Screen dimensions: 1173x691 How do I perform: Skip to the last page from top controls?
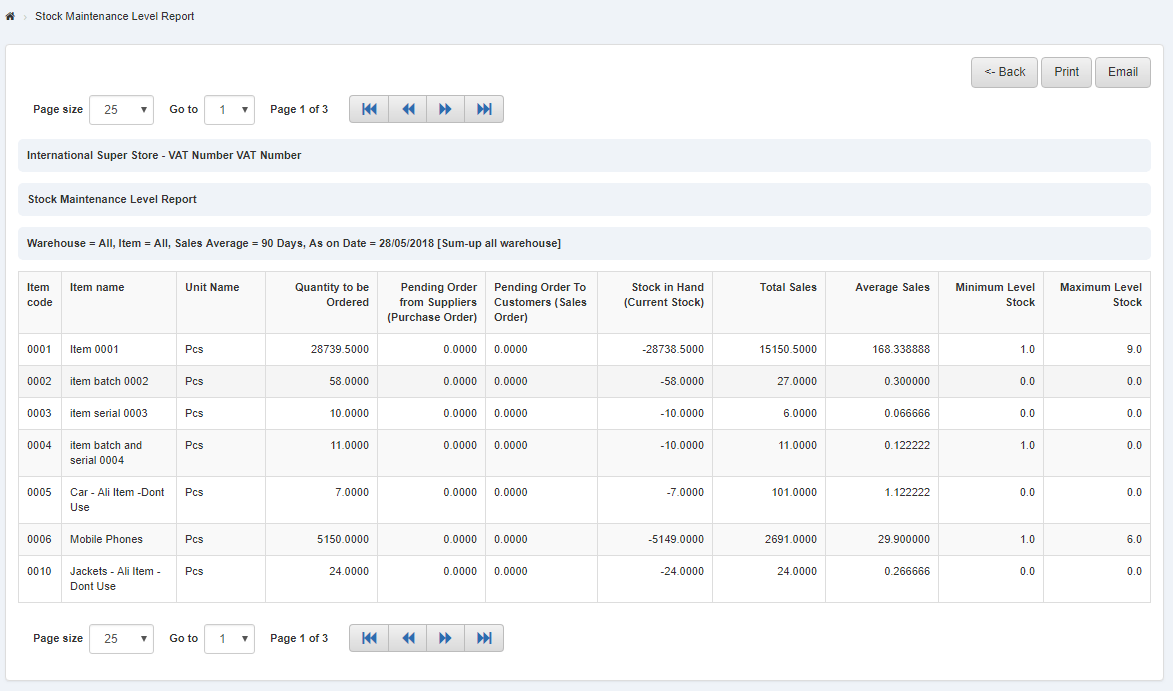click(483, 108)
